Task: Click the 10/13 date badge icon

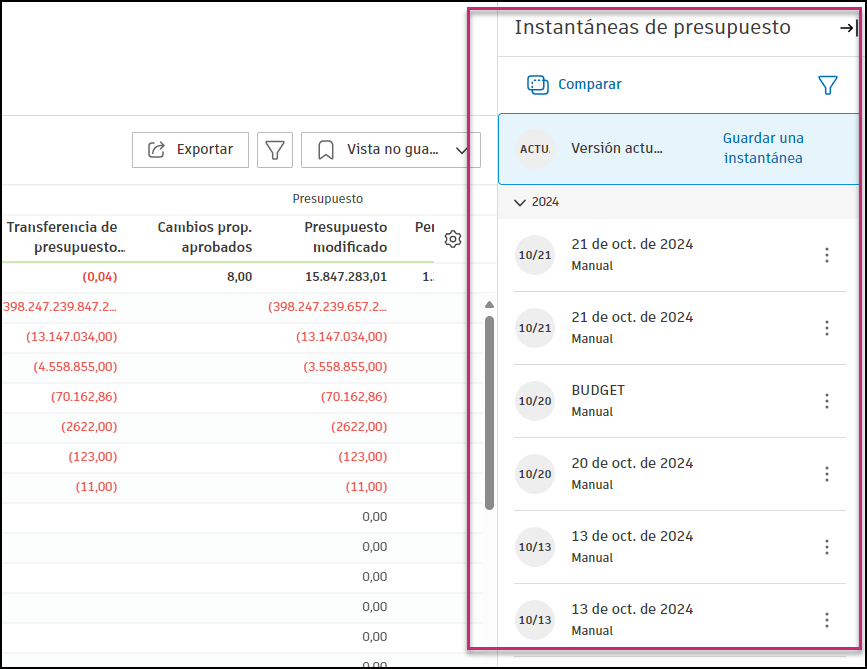Action: [x=535, y=547]
